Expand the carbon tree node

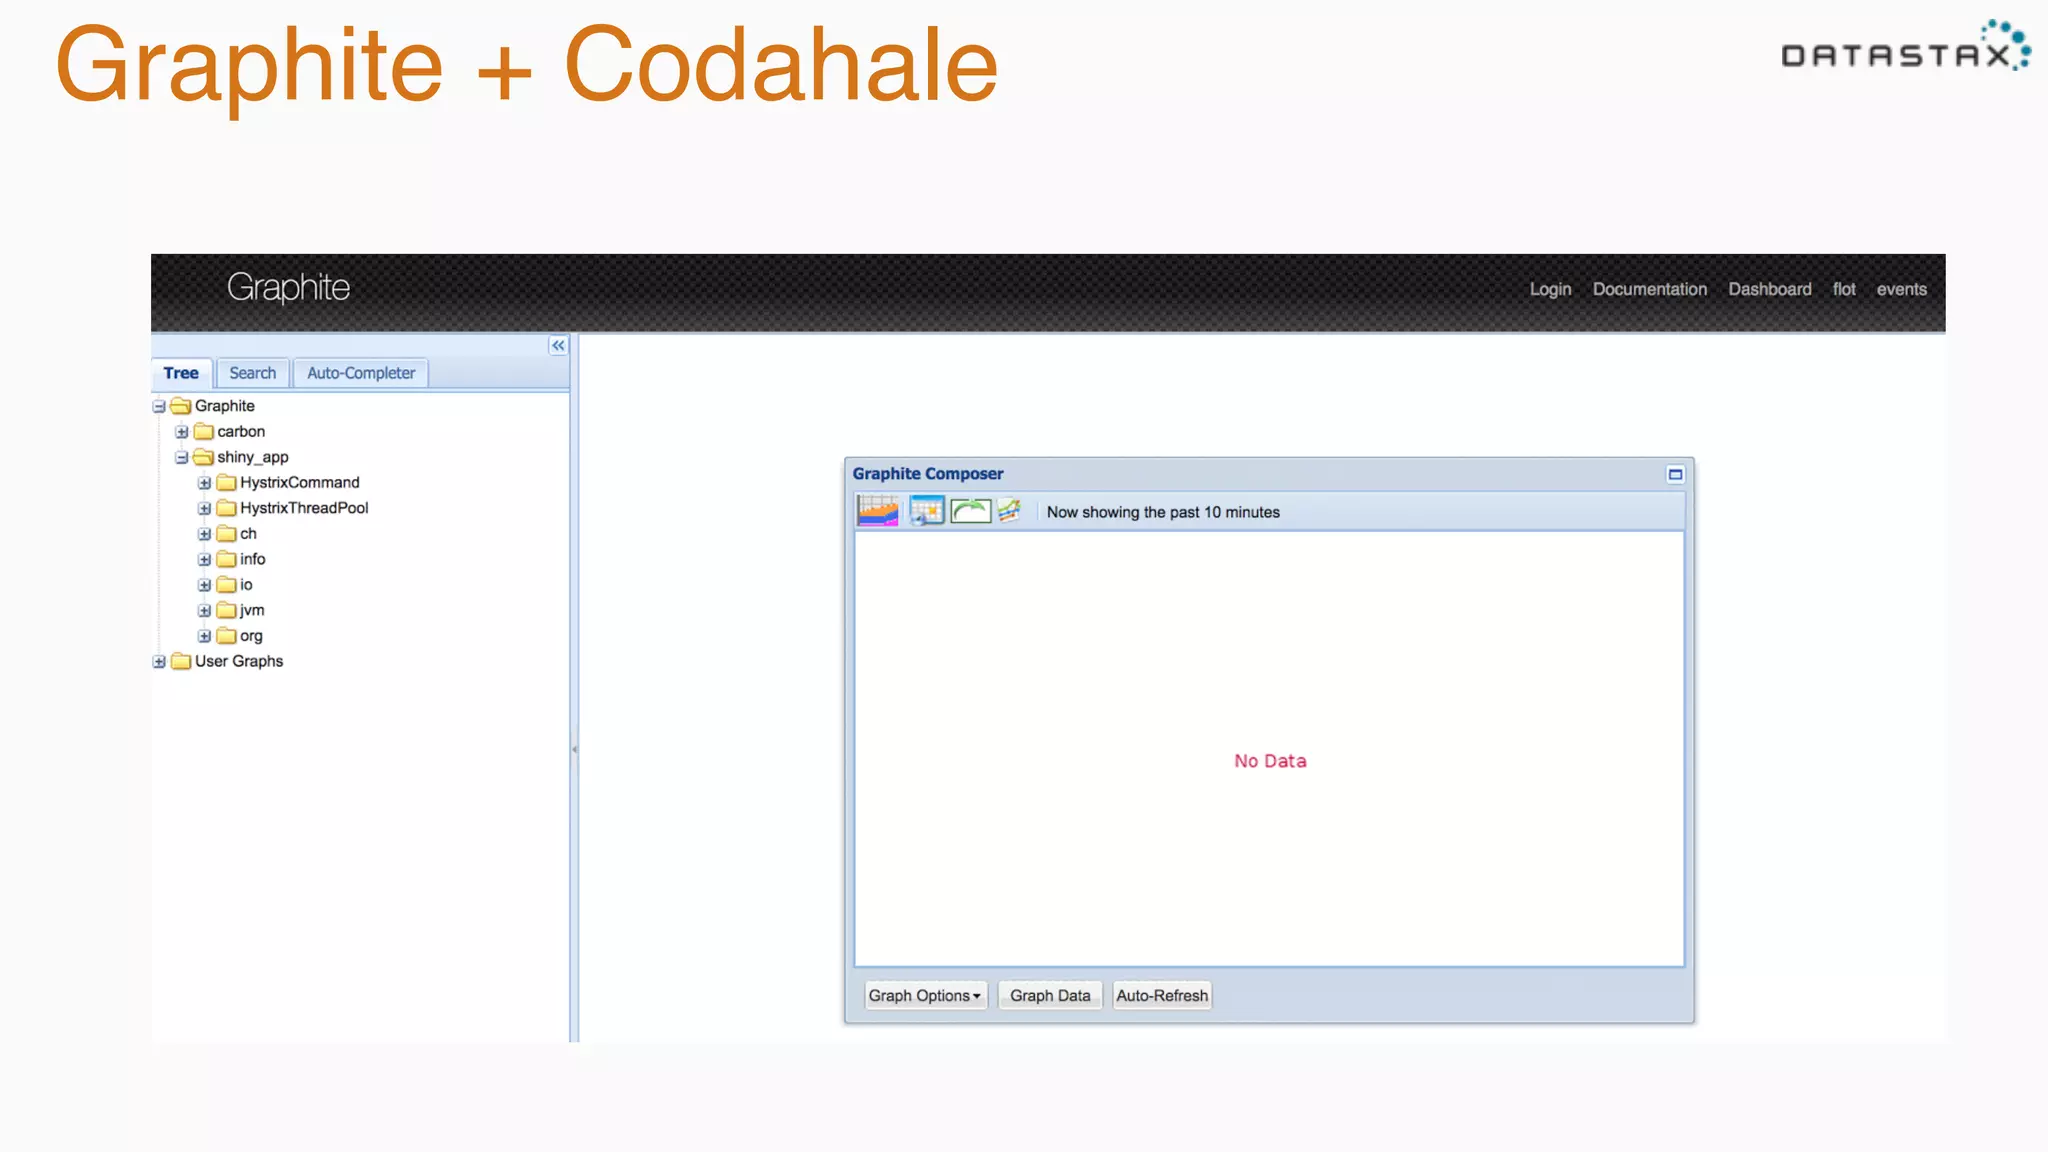pyautogui.click(x=182, y=432)
